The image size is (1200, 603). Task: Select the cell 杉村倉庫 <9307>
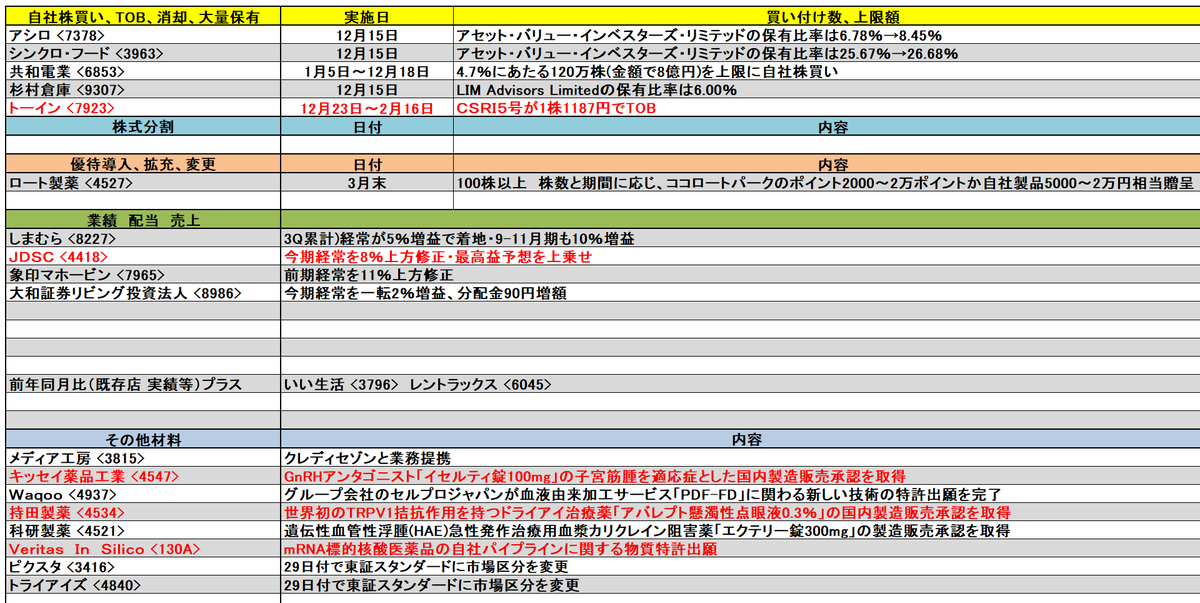143,89
